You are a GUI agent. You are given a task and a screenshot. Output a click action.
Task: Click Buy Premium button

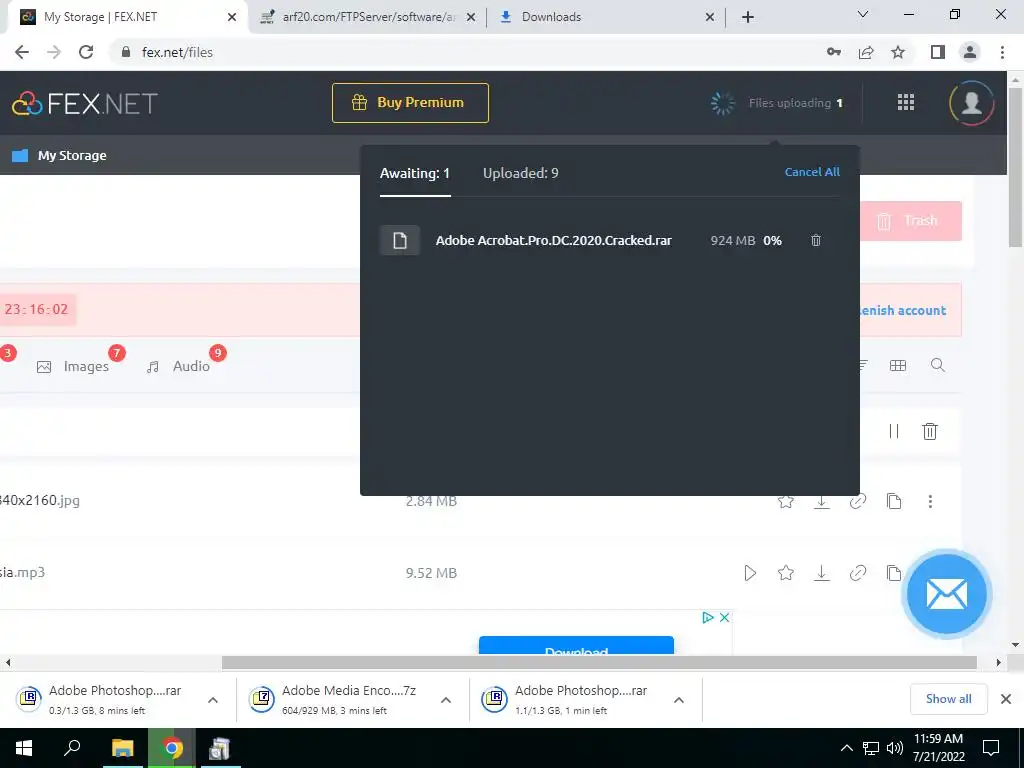coord(410,103)
